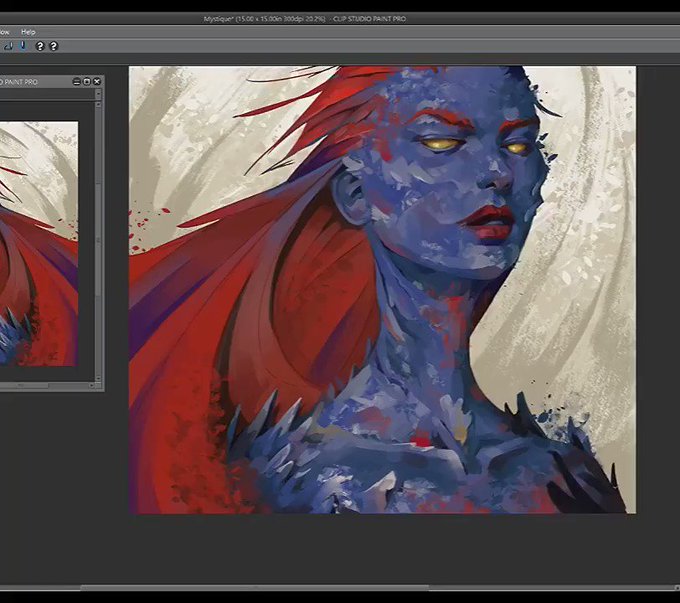Click the sub-window vertical scrollbar up arrow

(98, 104)
